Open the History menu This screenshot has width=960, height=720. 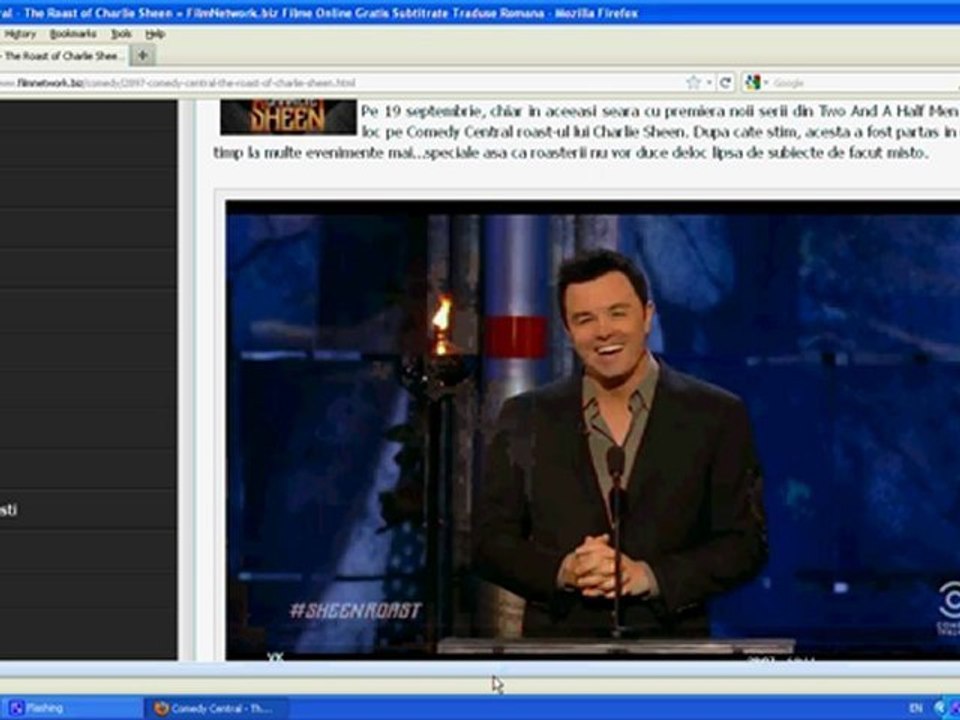pos(20,34)
